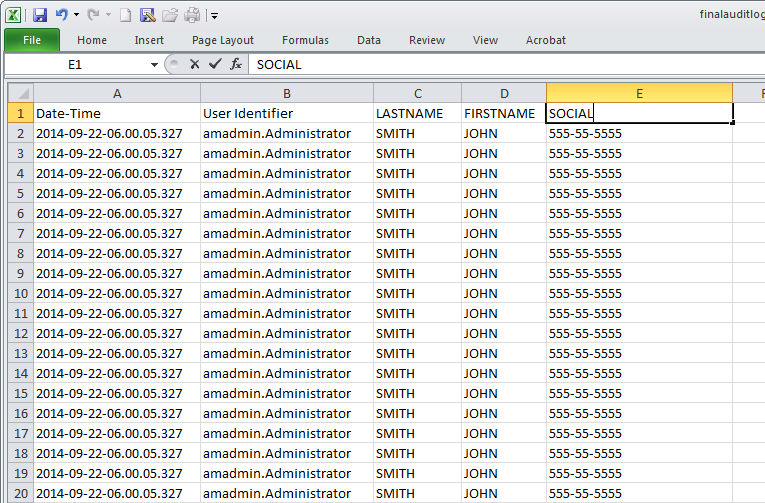
Task: Switch to the View tab
Action: 485,40
